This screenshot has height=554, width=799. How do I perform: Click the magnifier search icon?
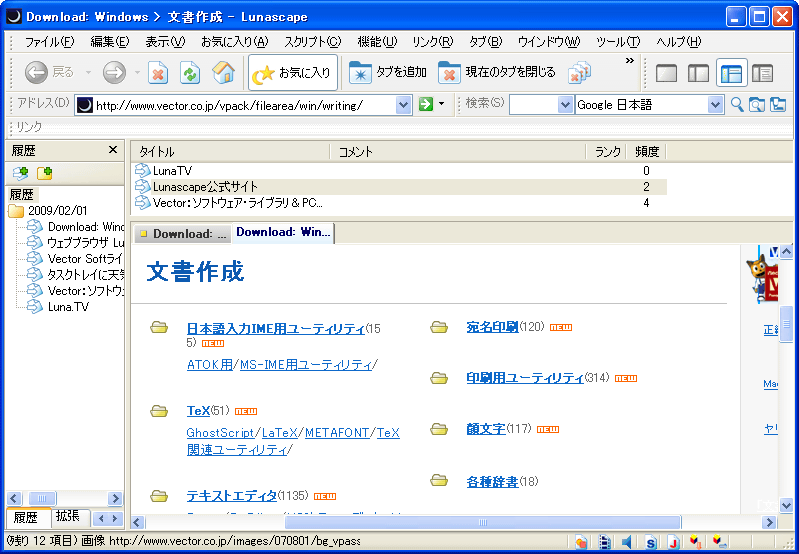[x=737, y=104]
